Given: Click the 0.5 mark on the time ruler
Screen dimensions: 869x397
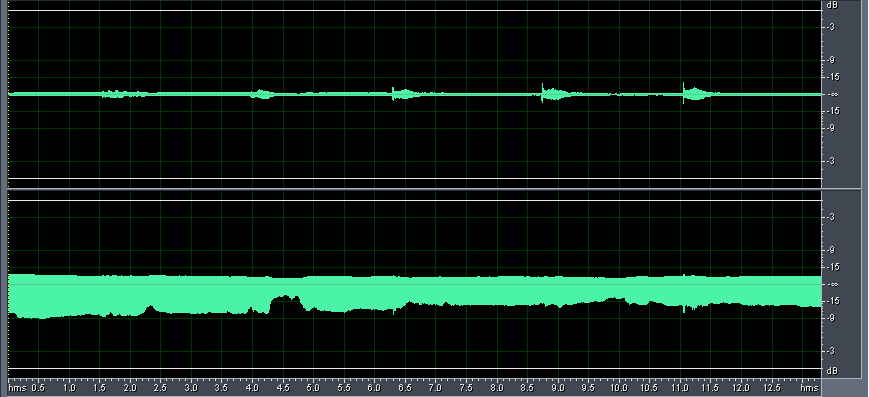Looking at the screenshot, I should point(38,388).
